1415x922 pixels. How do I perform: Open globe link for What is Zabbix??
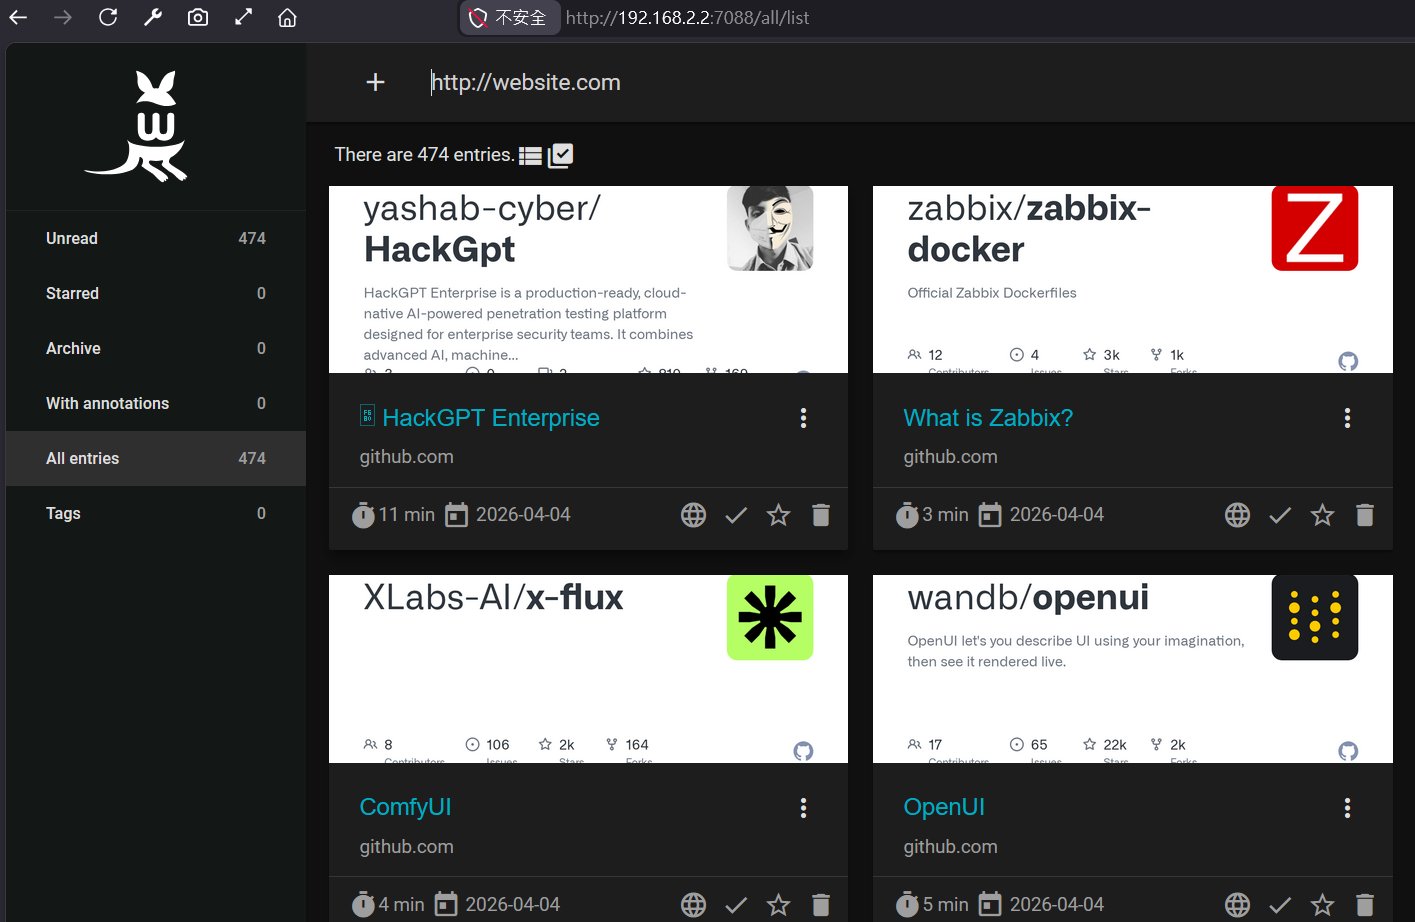(x=1237, y=515)
